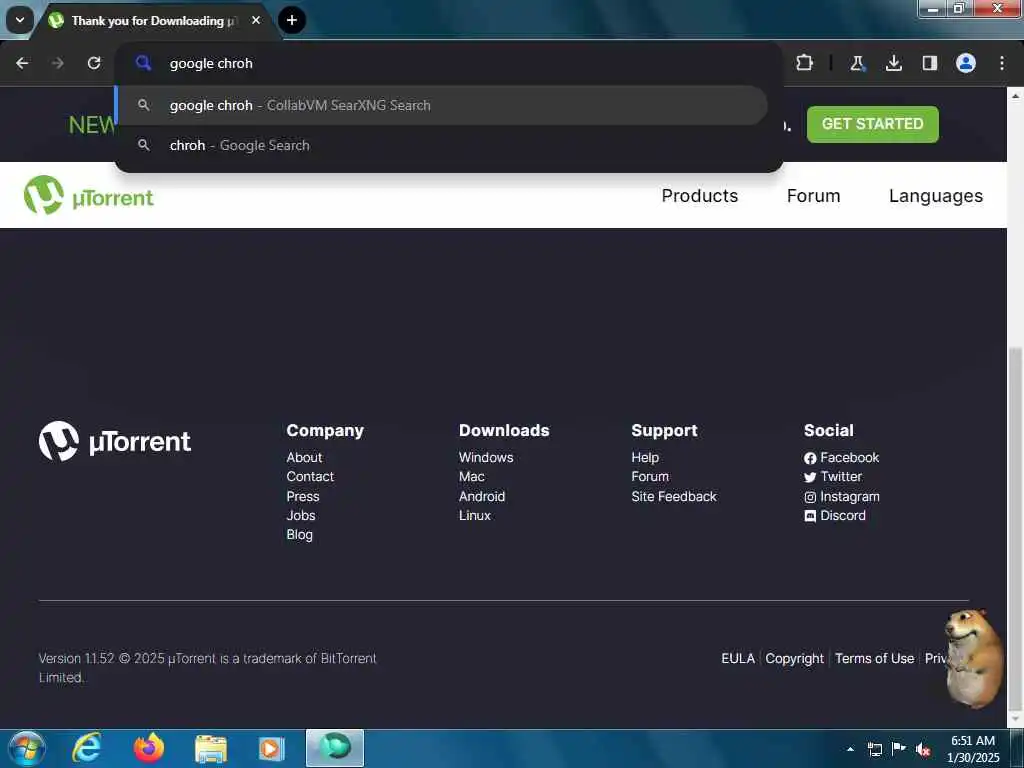Open the Forum header link

point(813,196)
